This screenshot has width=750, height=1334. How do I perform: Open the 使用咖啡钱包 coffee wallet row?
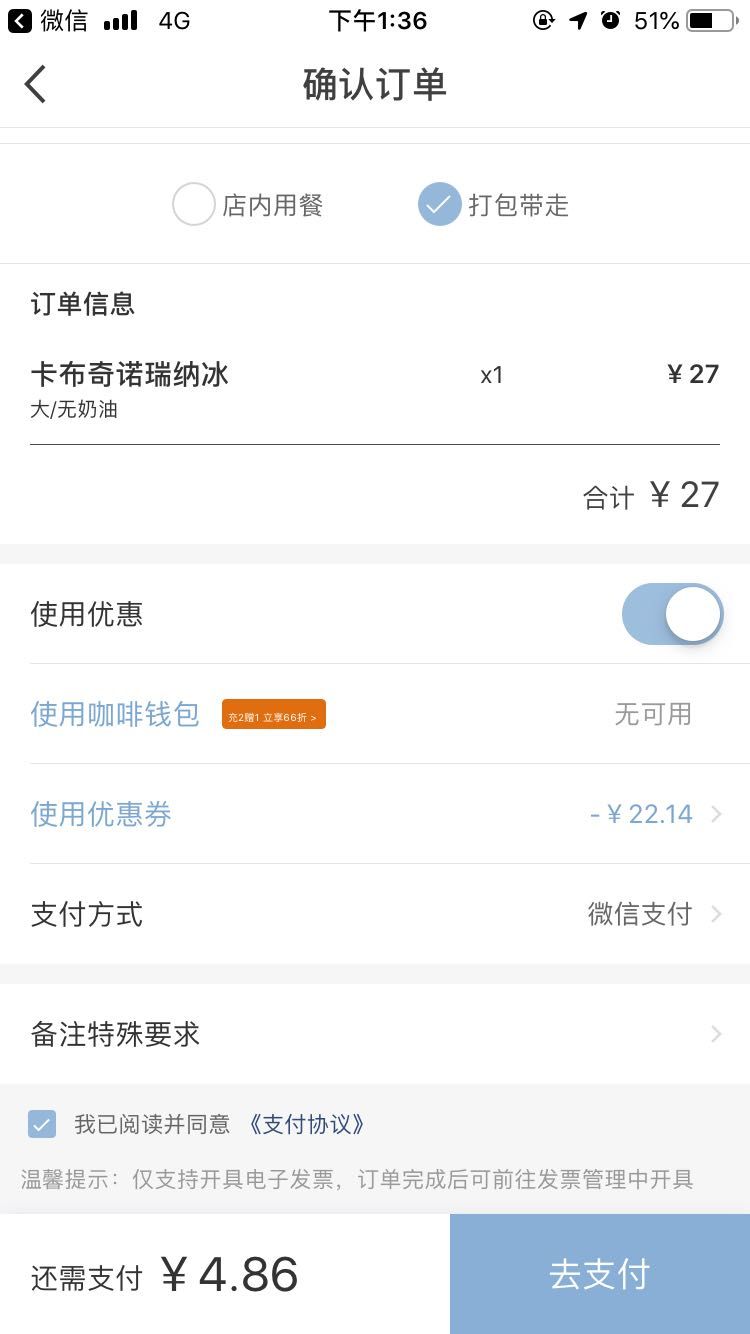pyautogui.click(x=115, y=714)
